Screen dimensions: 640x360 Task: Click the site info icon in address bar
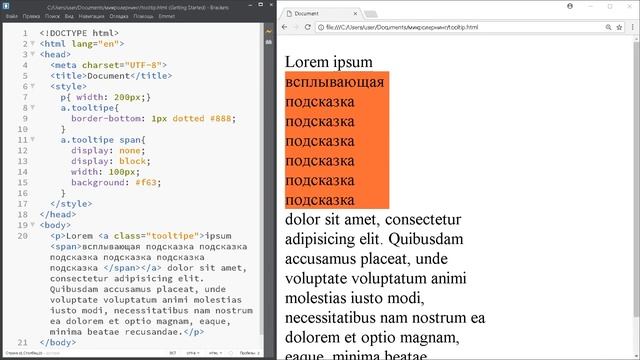[321, 27]
